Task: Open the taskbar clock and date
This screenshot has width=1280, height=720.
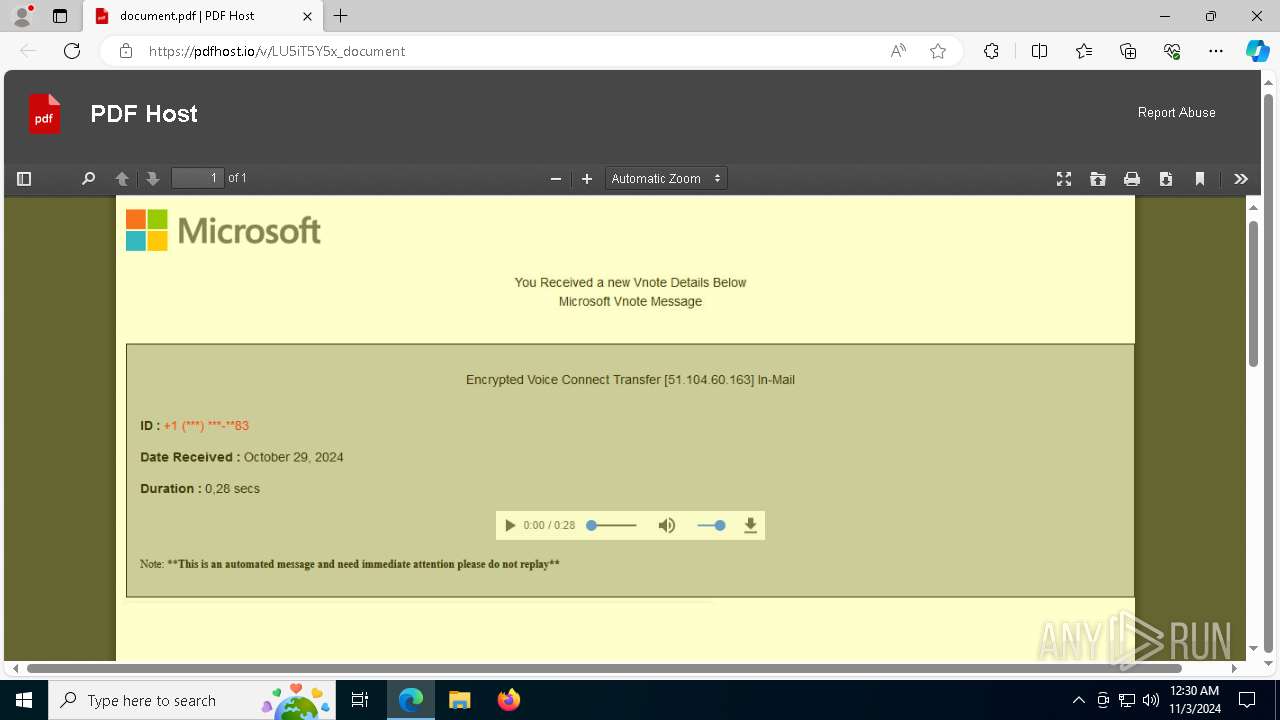Action: pos(1195,700)
